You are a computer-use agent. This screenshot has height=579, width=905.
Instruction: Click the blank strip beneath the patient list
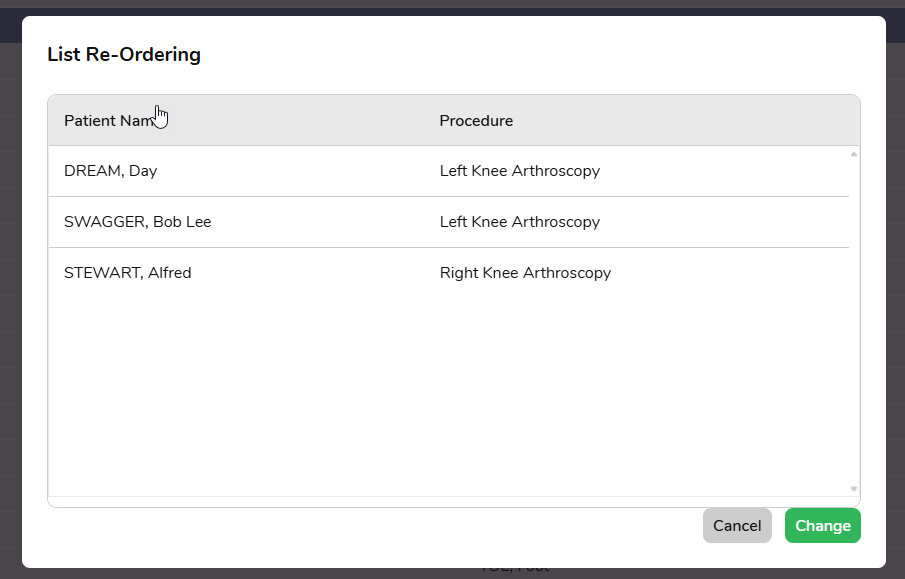450,502
